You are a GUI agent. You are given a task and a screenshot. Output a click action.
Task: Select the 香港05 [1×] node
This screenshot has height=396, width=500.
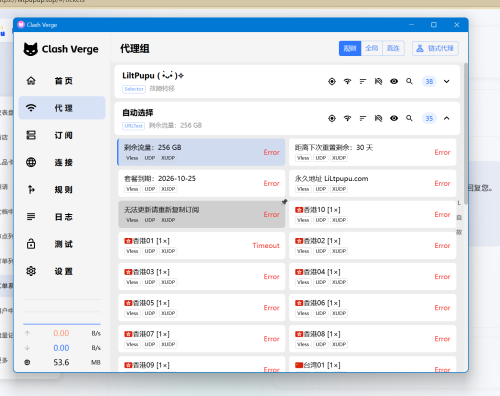tap(201, 308)
